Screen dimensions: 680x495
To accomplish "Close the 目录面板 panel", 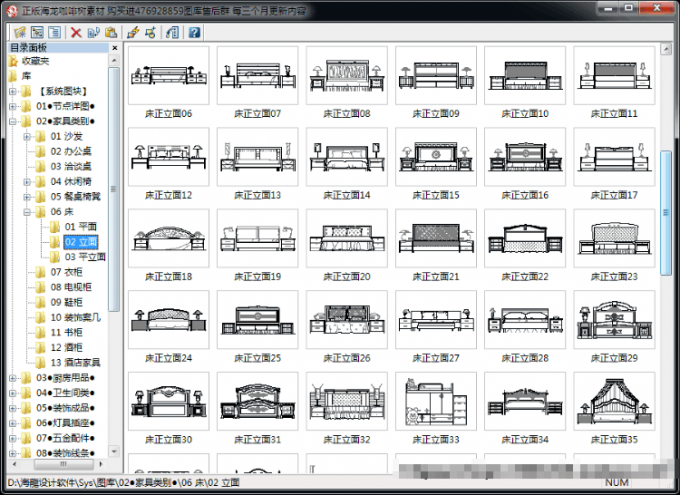I will pyautogui.click(x=114, y=48).
